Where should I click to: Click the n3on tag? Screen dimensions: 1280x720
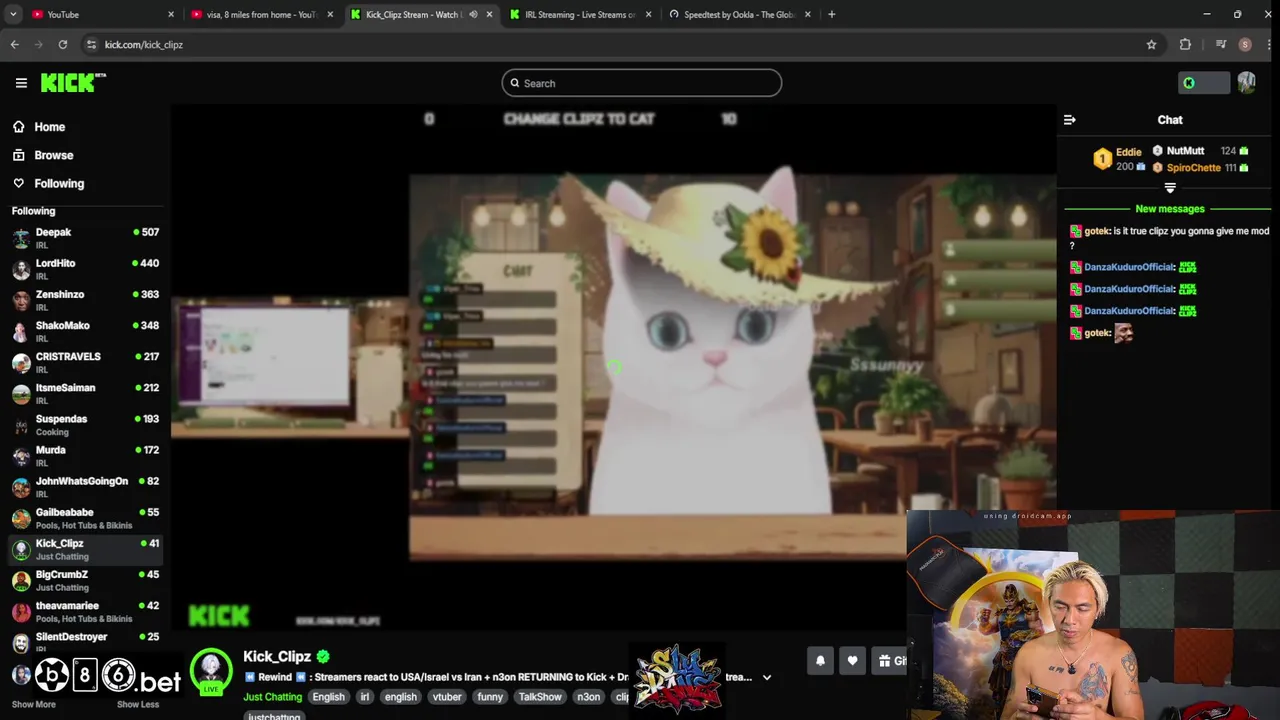588,697
